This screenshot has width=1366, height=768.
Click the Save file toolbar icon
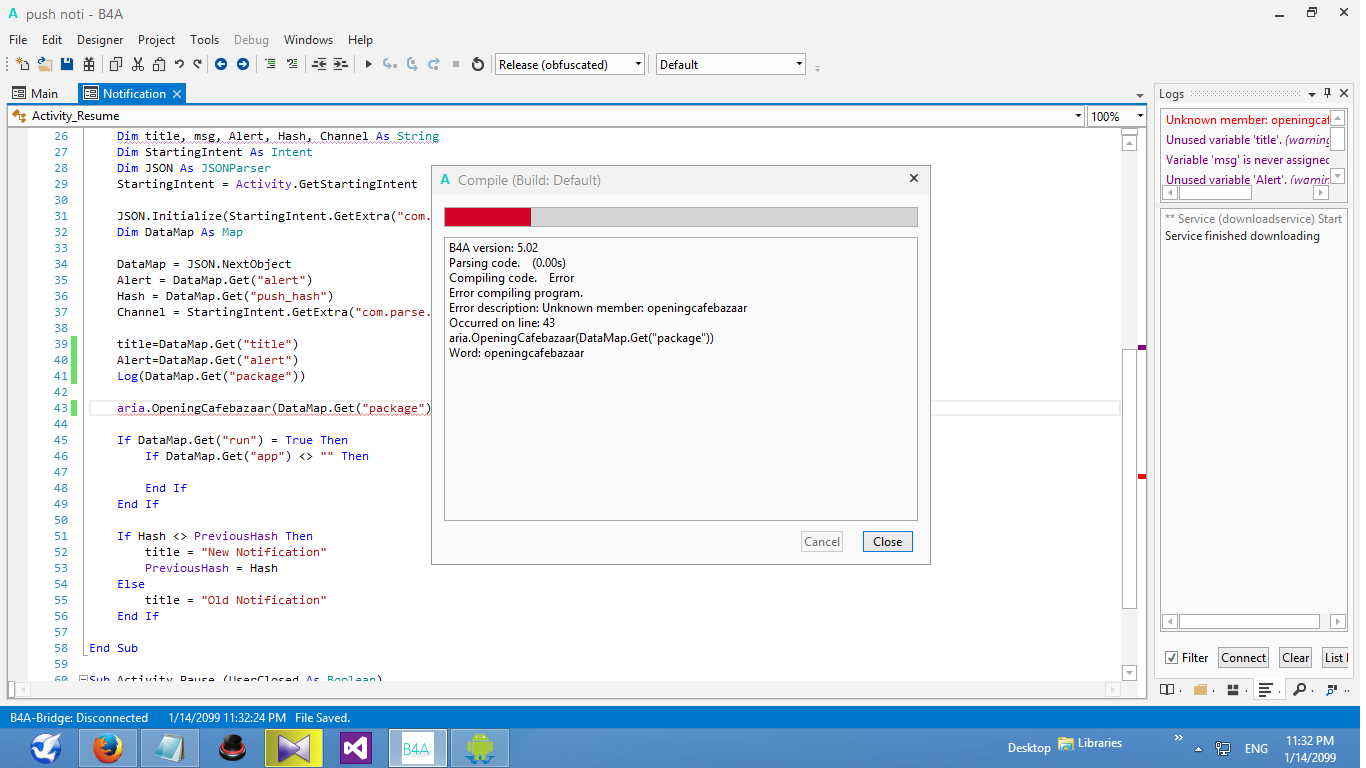(x=67, y=64)
